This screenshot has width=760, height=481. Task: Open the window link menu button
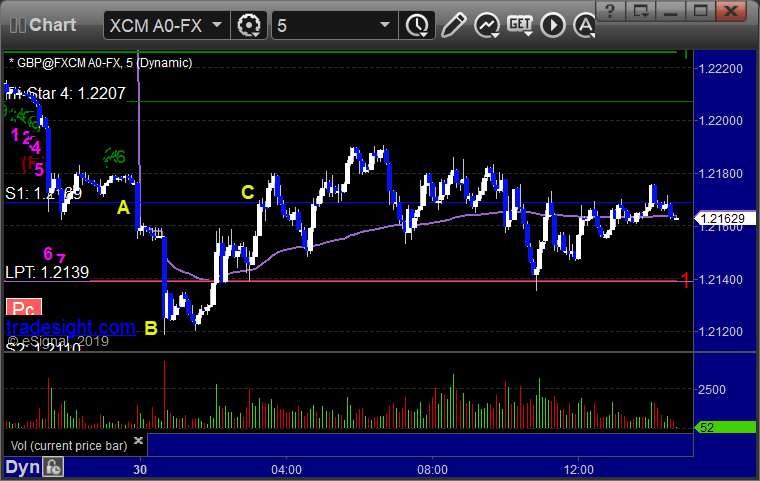(x=641, y=11)
